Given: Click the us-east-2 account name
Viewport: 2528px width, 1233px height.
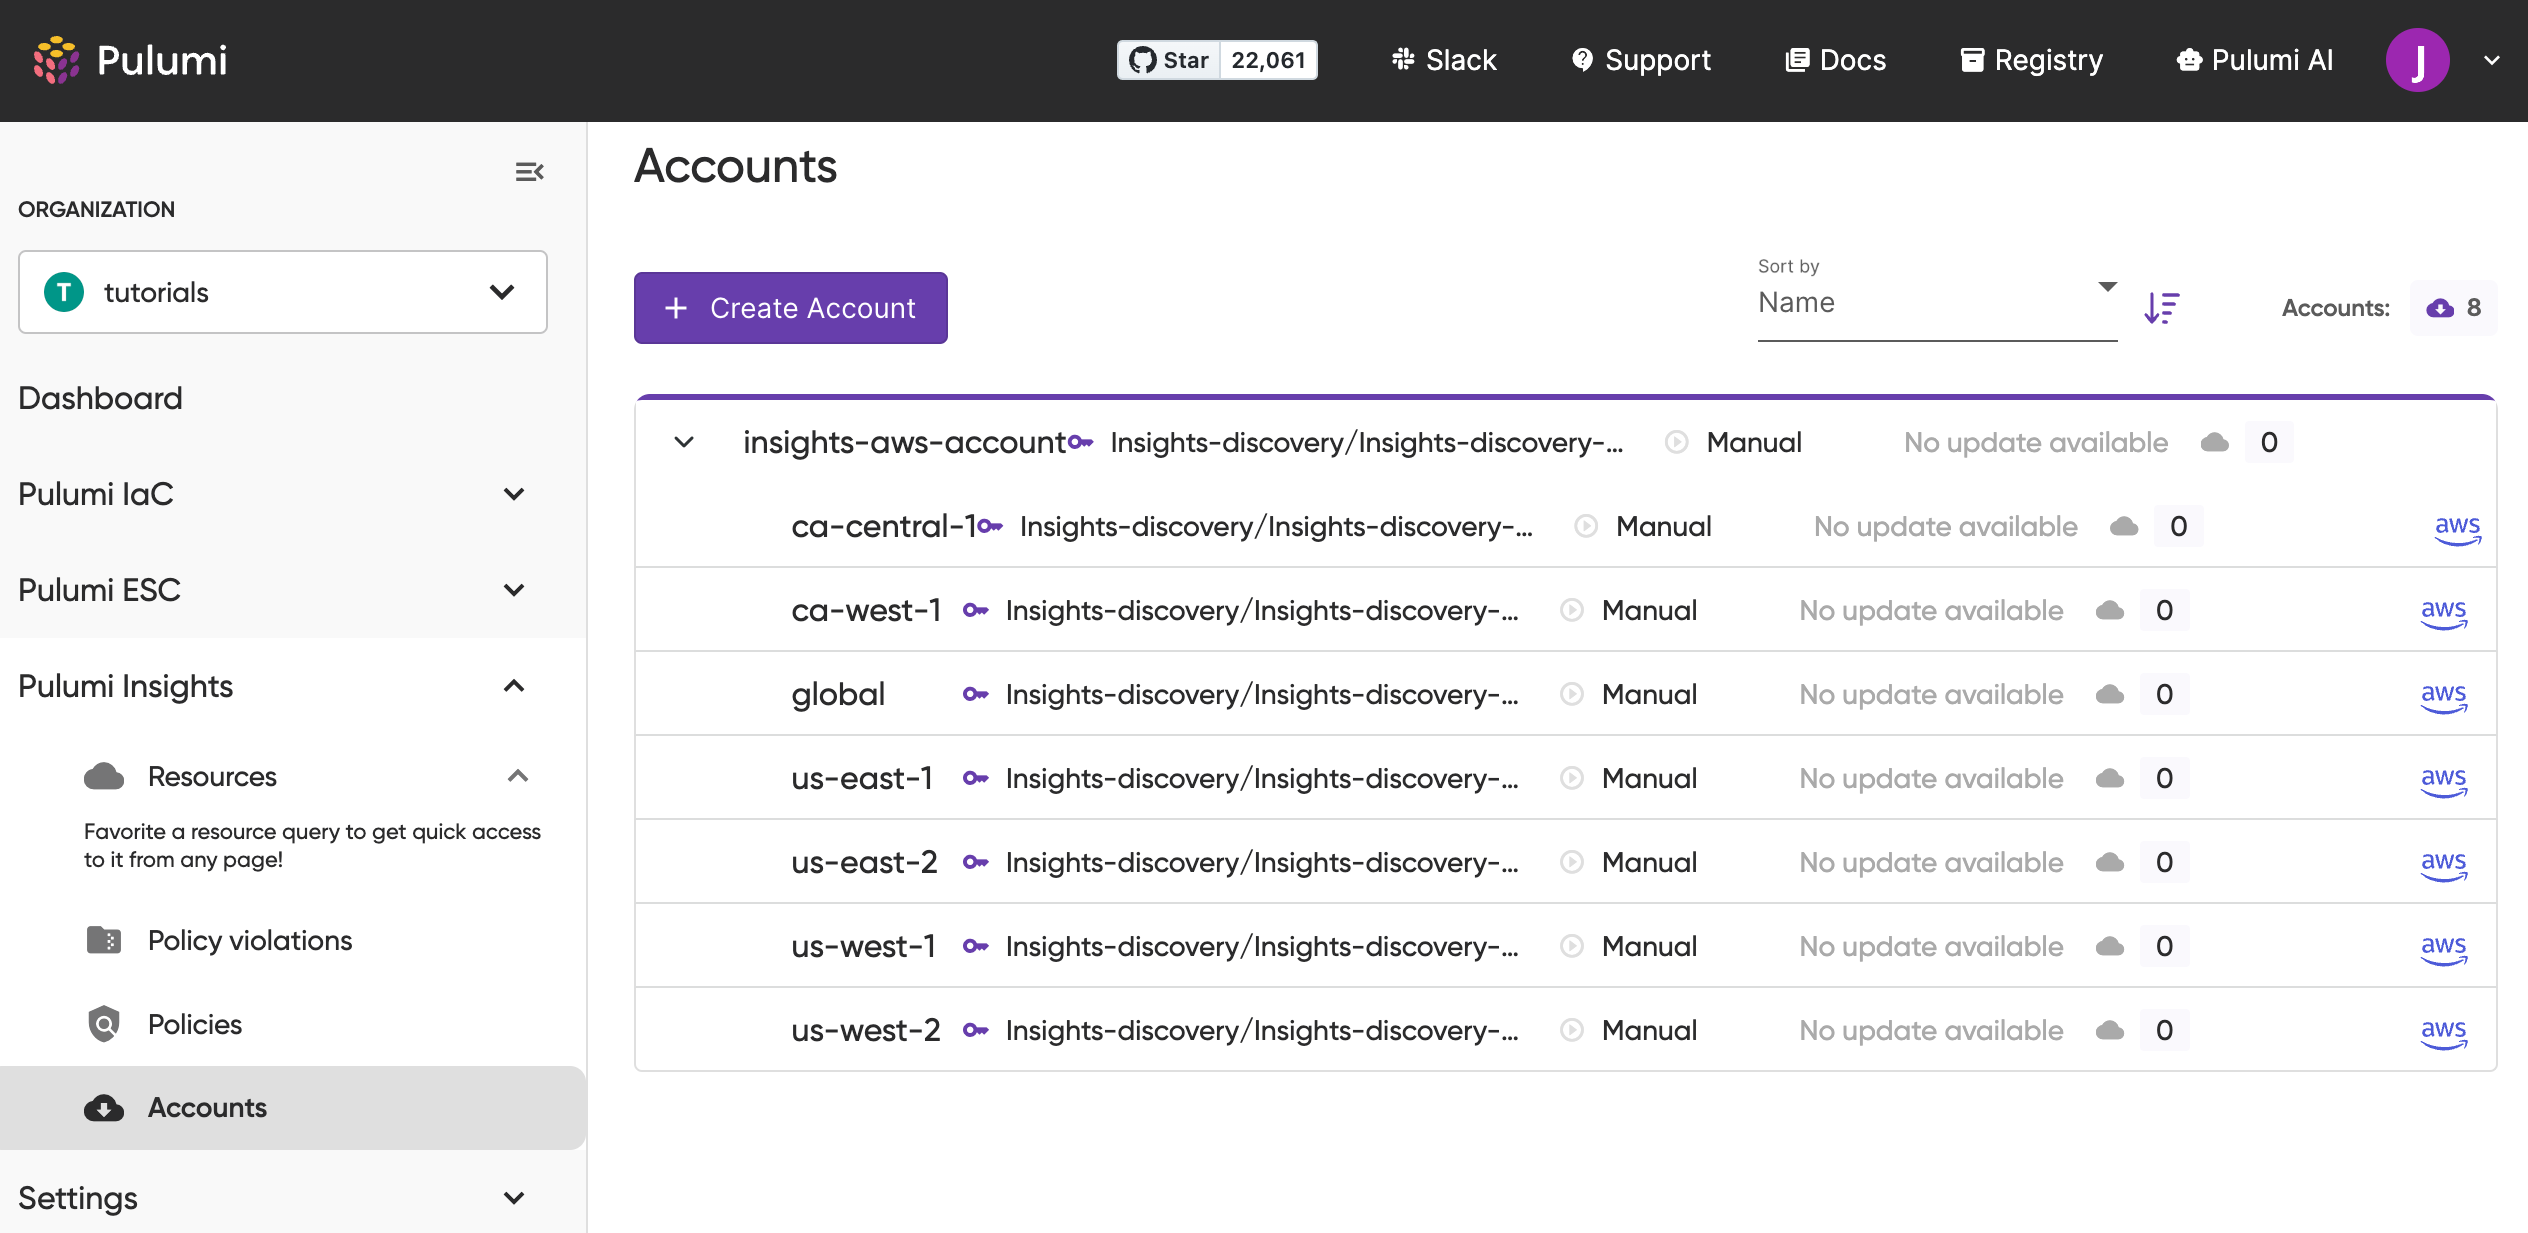Looking at the screenshot, I should pos(864,862).
